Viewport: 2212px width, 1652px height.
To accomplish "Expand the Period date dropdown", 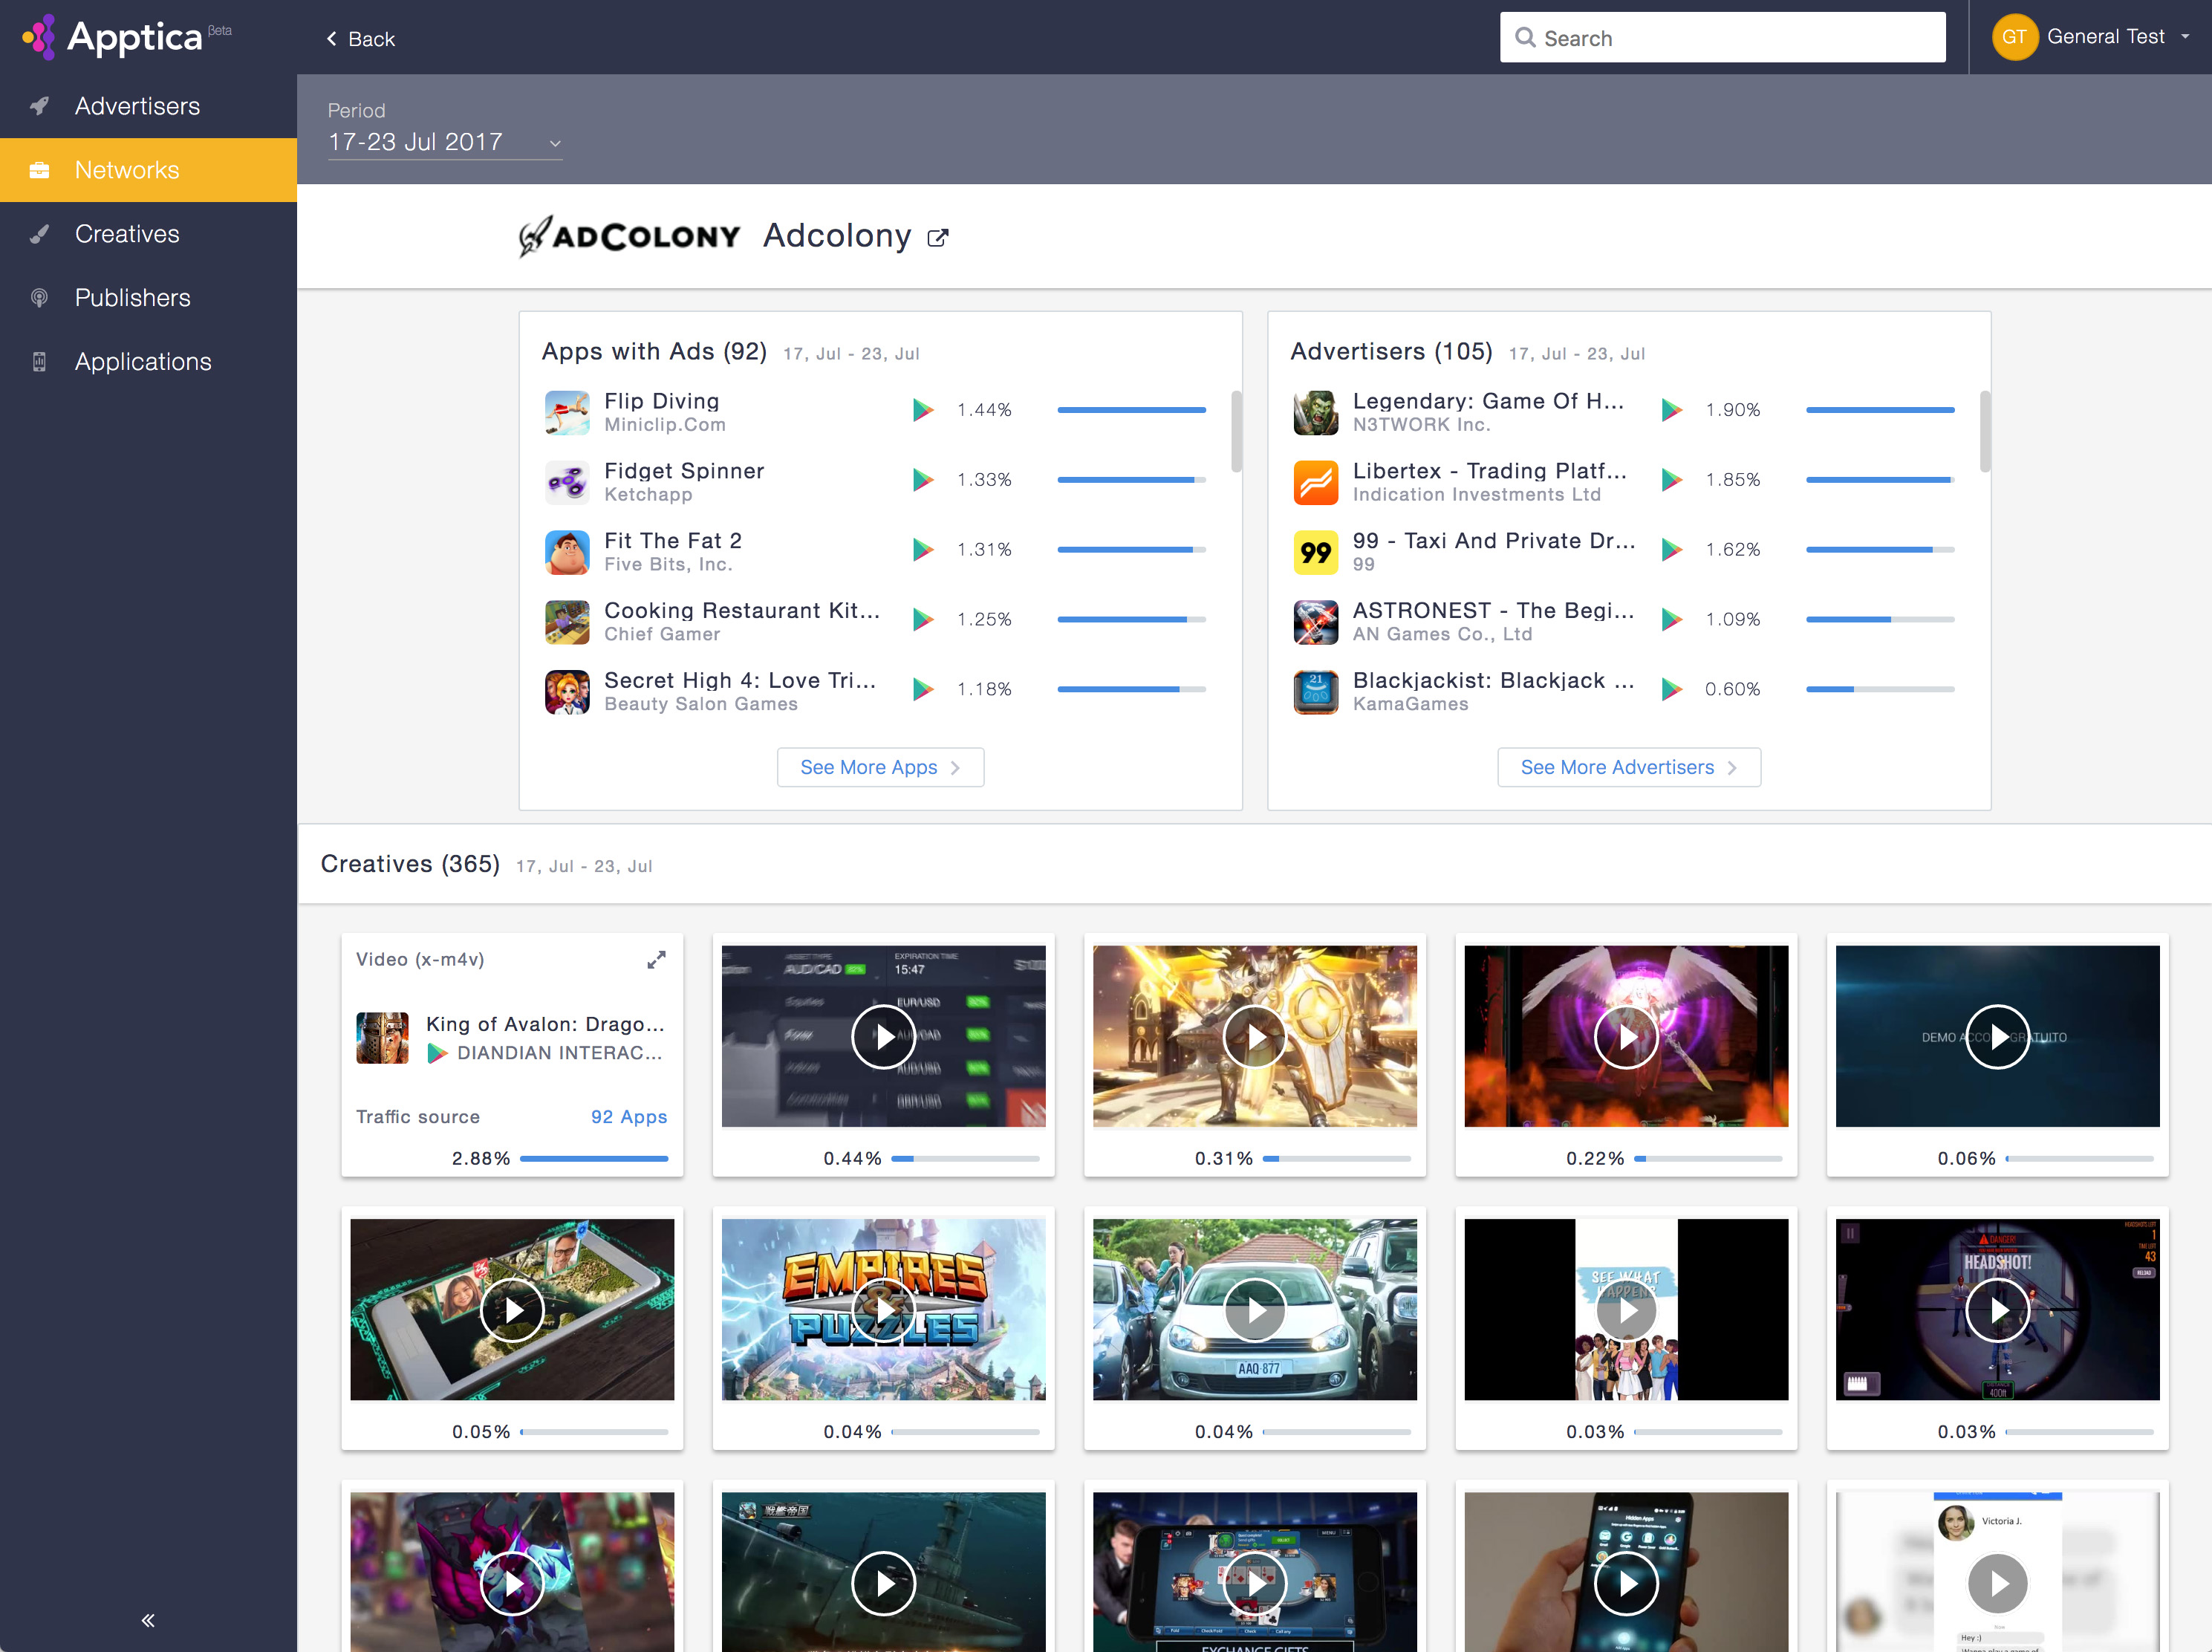I will coord(445,143).
